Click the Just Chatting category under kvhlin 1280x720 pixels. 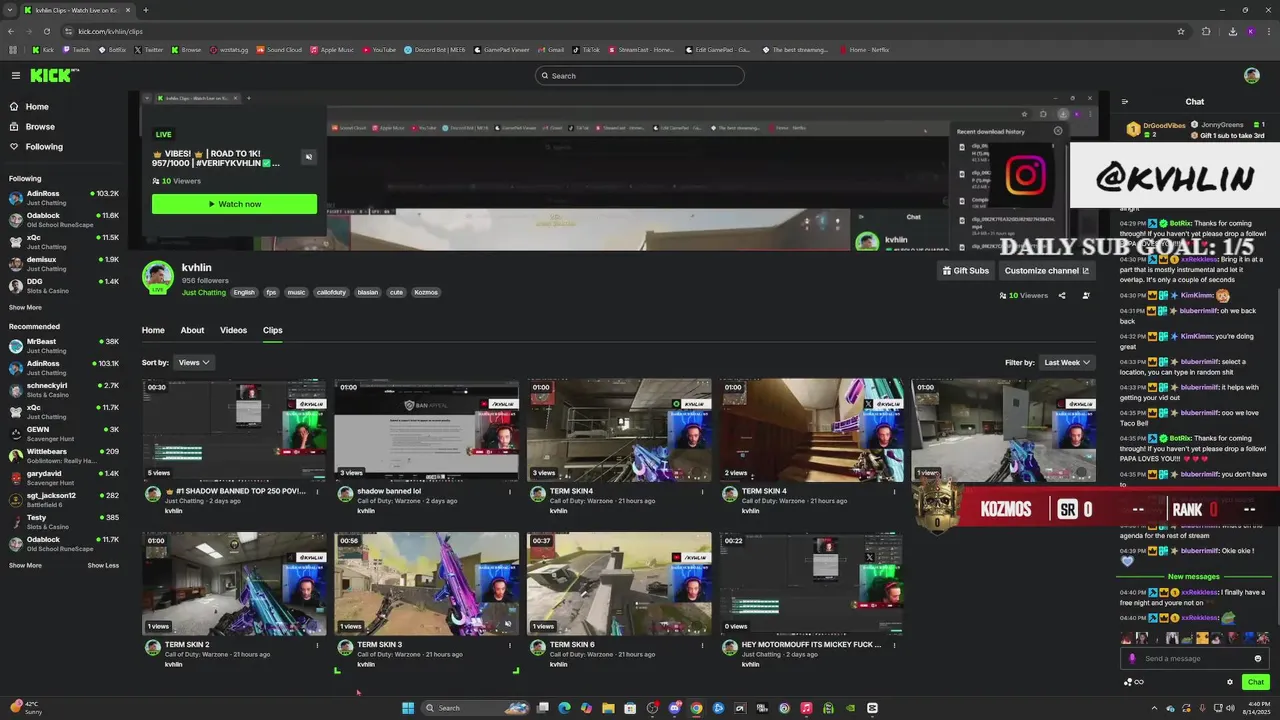(x=204, y=292)
